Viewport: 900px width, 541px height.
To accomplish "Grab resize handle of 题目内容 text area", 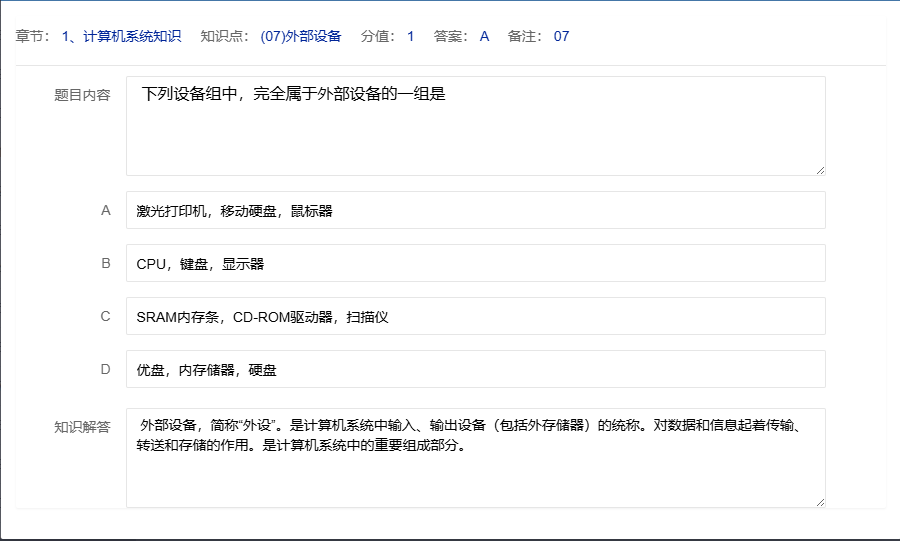I will 820,170.
